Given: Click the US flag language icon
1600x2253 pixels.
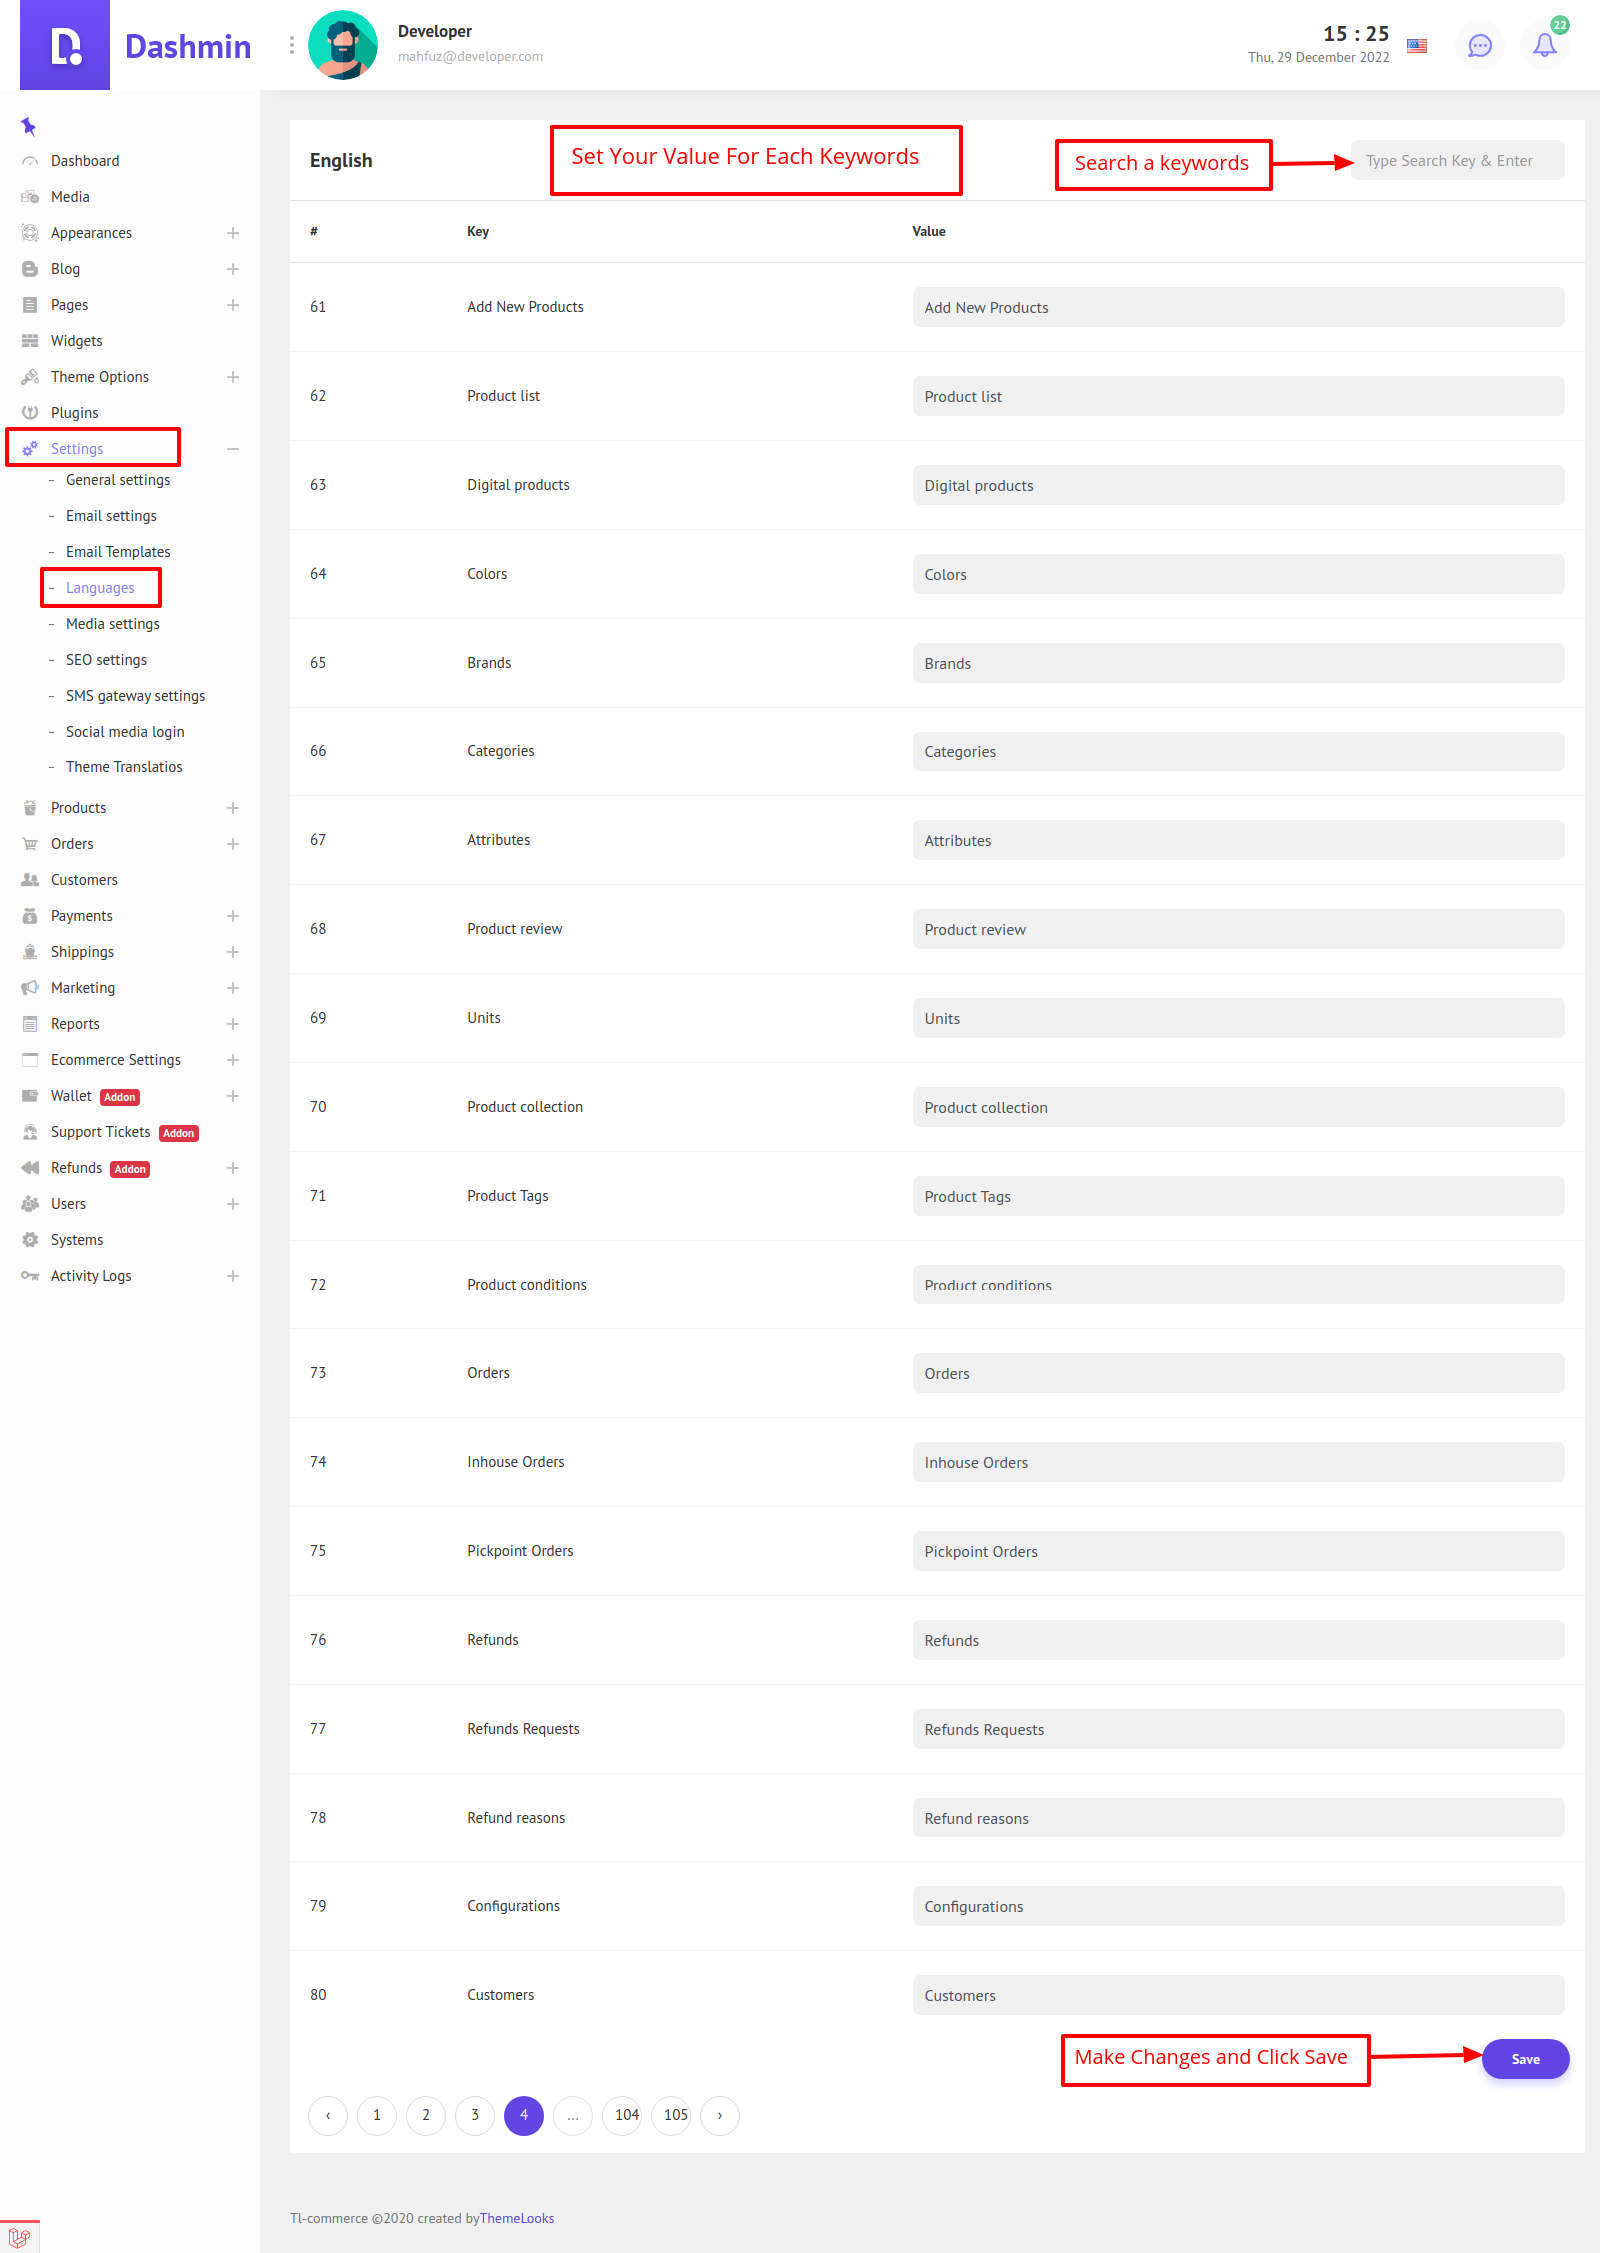Looking at the screenshot, I should (x=1417, y=45).
